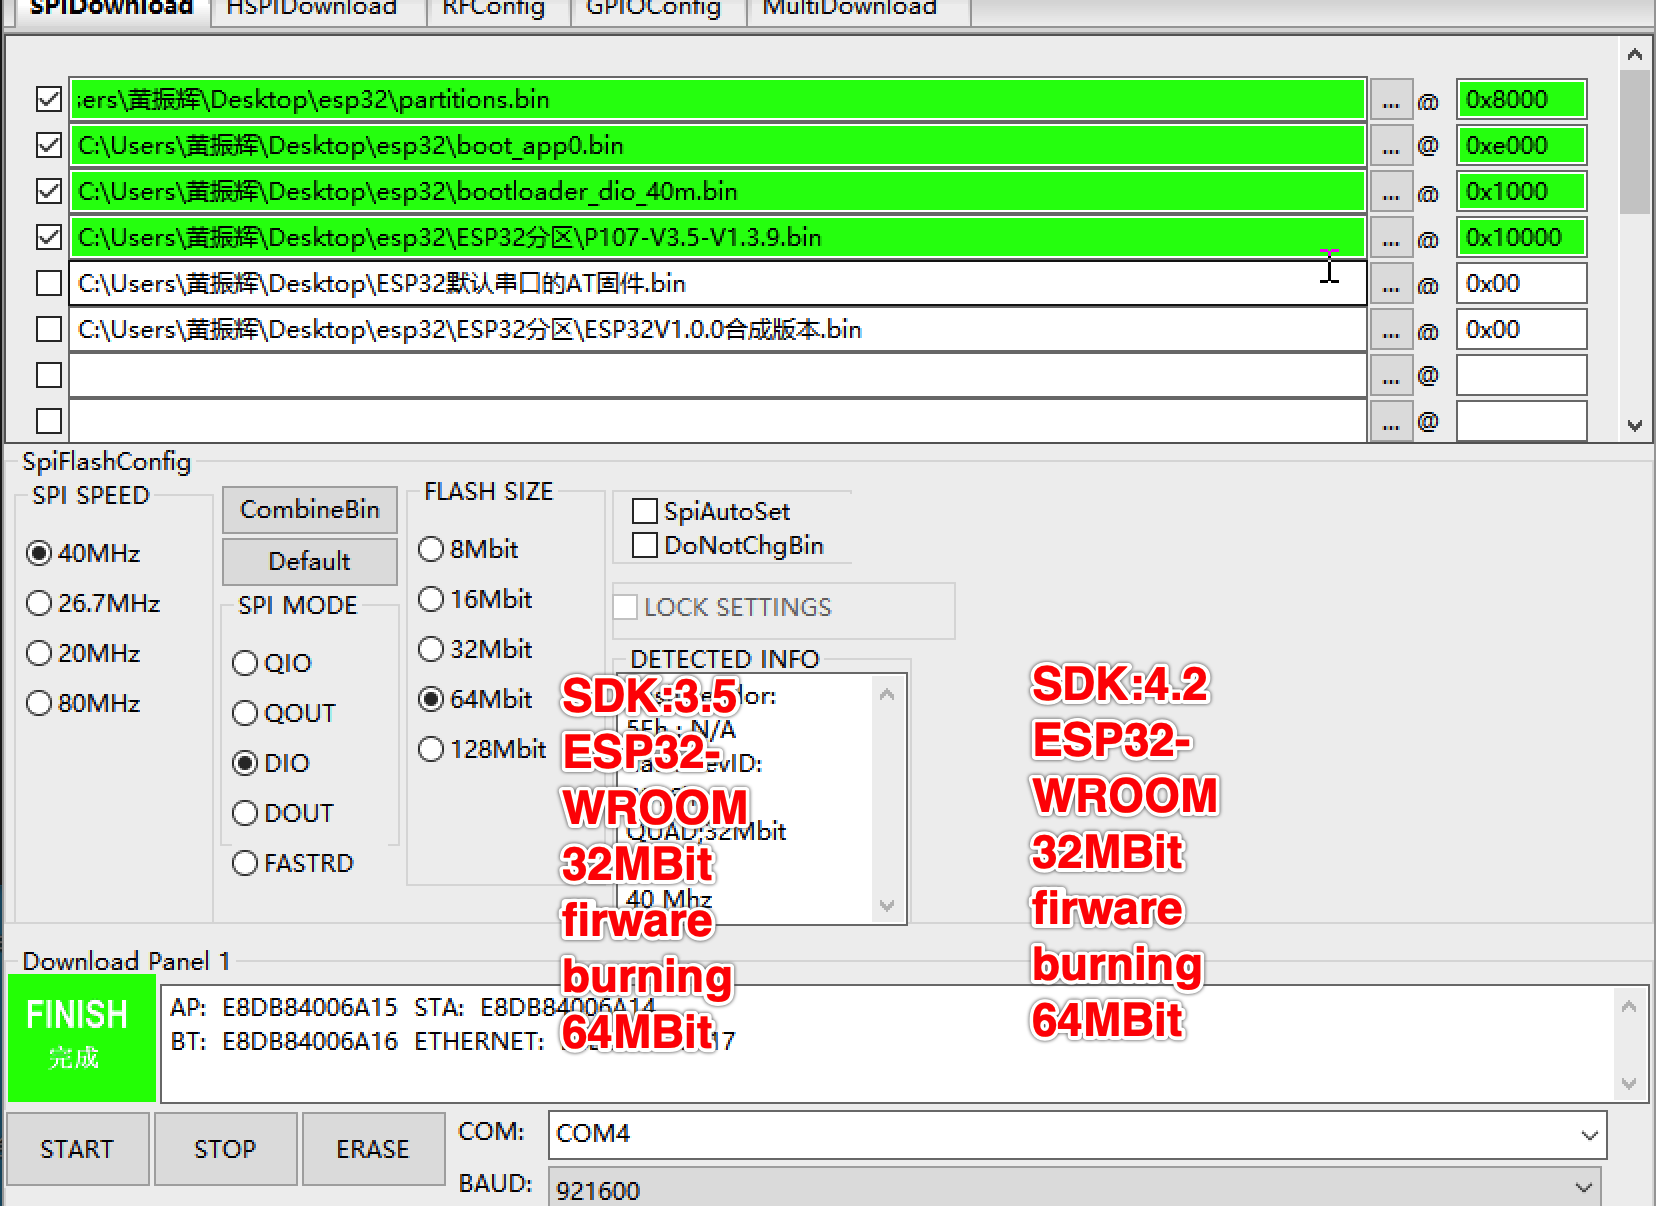Open the GPIOConfig tab
Viewport: 1656px width, 1206px height.
coord(657,8)
